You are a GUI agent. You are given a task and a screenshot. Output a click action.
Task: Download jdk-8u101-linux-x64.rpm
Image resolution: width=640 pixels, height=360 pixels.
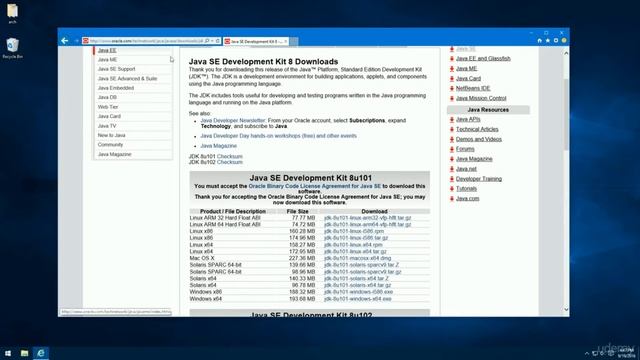tap(353, 245)
